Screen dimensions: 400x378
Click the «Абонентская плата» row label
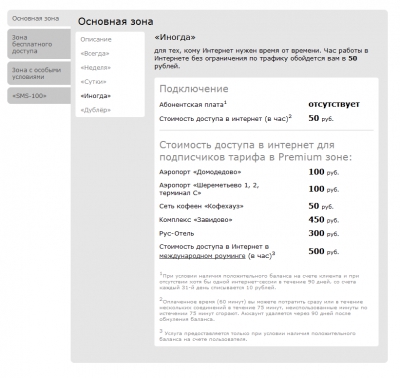click(x=193, y=104)
